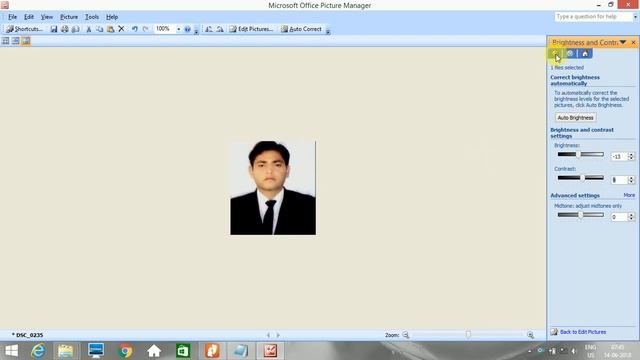Click the Midtone value field
The height and width of the screenshot is (360, 640).
coord(619,217)
